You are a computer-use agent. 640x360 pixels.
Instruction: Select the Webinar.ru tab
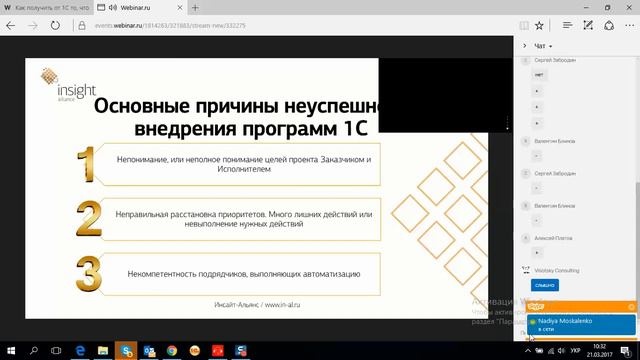[x=140, y=7]
